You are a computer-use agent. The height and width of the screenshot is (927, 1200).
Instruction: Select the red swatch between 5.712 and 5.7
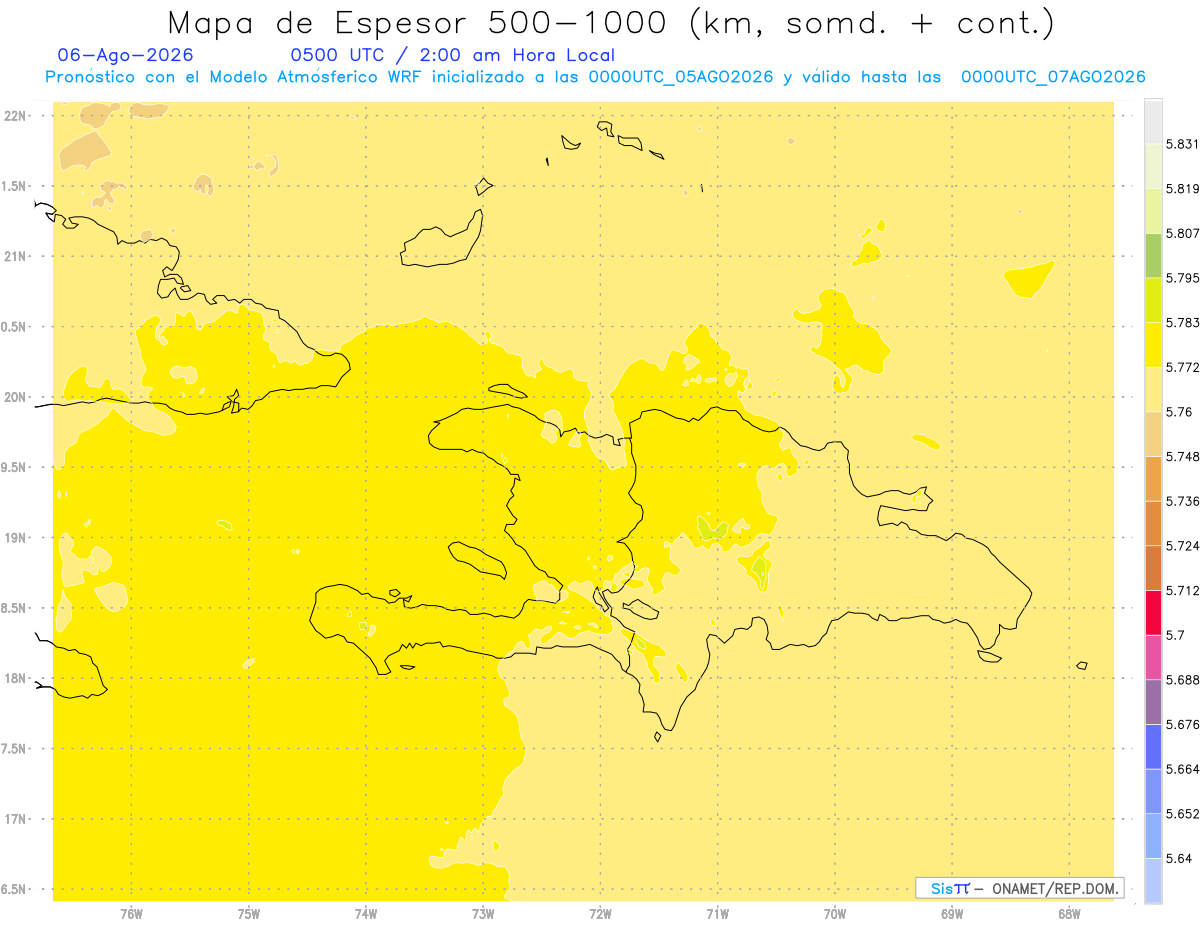coord(1153,612)
